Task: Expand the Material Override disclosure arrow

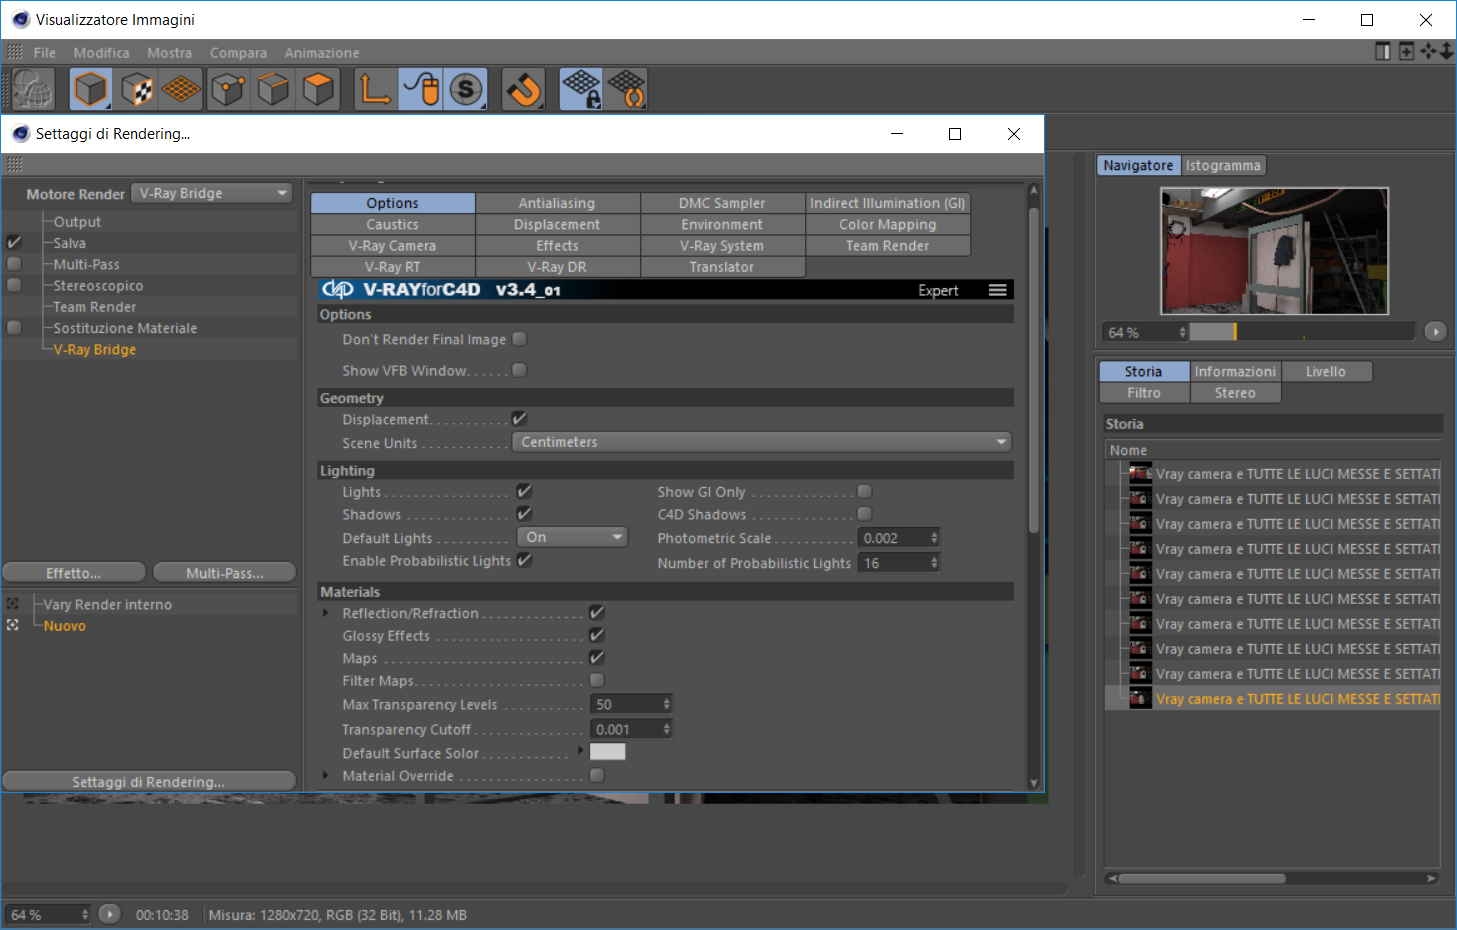Action: click(x=325, y=775)
